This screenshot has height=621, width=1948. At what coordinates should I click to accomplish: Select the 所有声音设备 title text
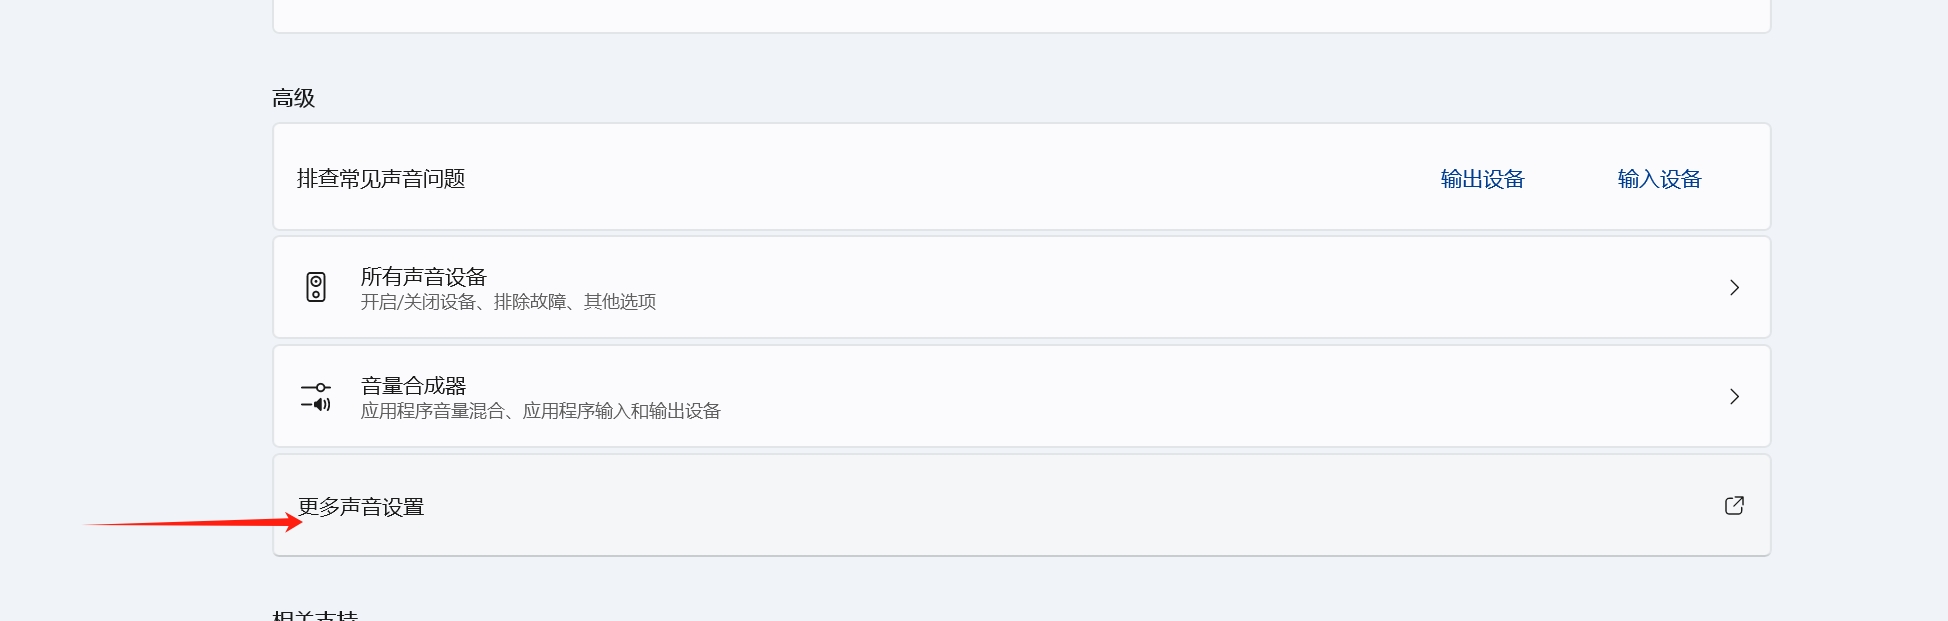pyautogui.click(x=423, y=277)
